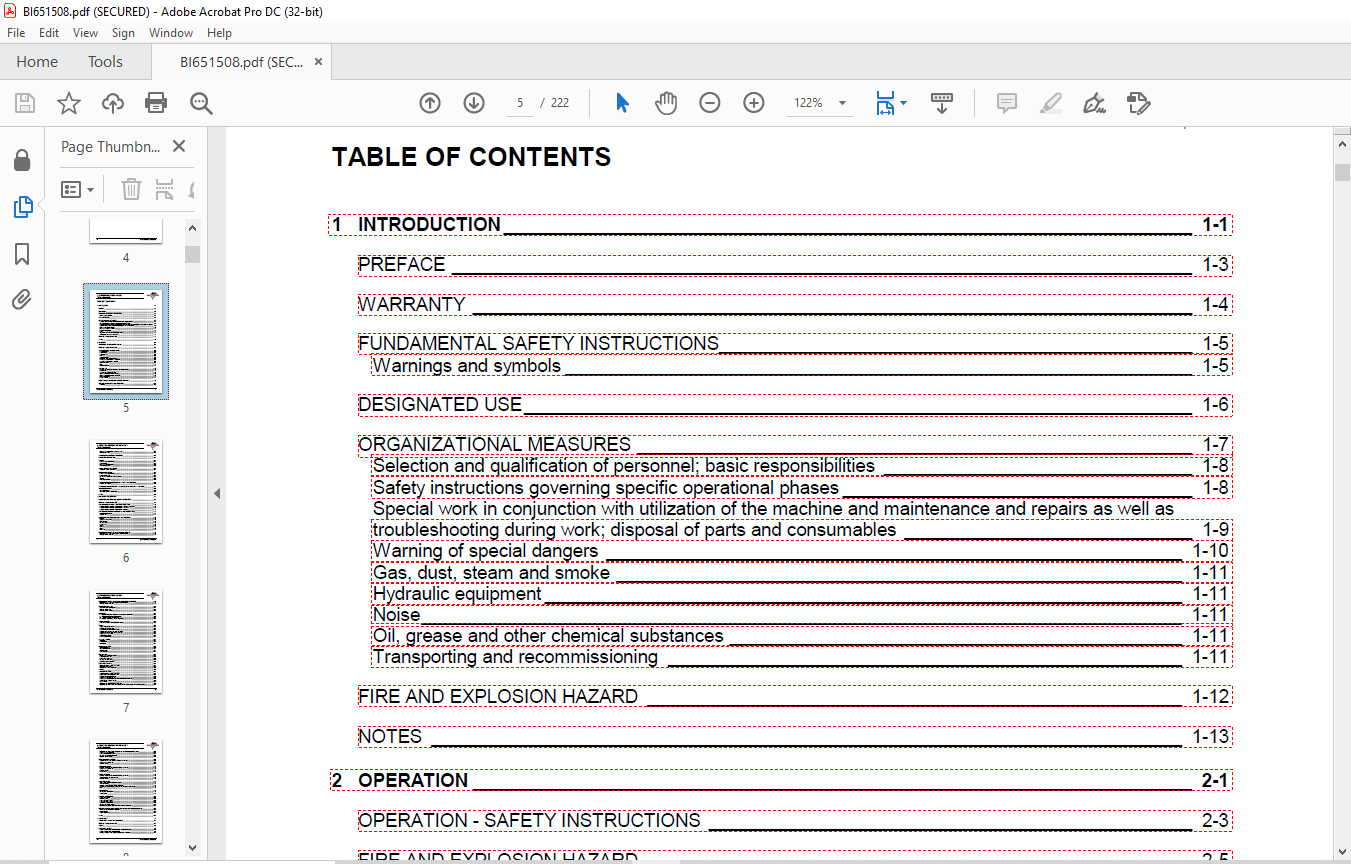Select page 7 thumbnail
Screen dimensions: 1351x864
click(x=126, y=641)
